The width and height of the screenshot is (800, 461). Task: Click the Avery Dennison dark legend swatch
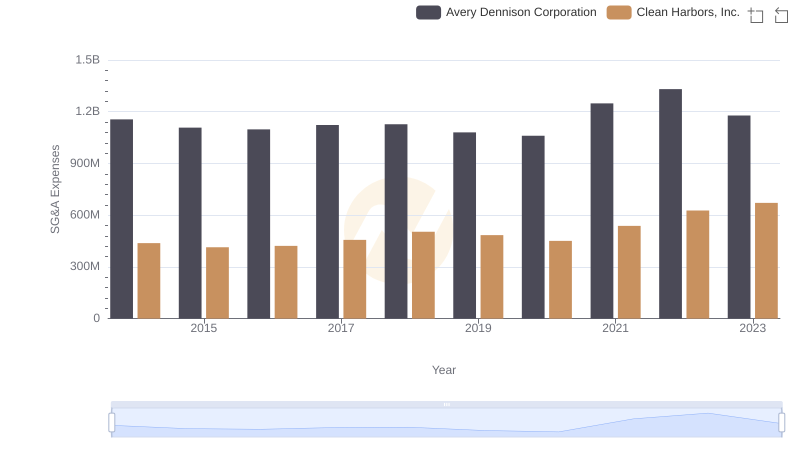click(429, 12)
